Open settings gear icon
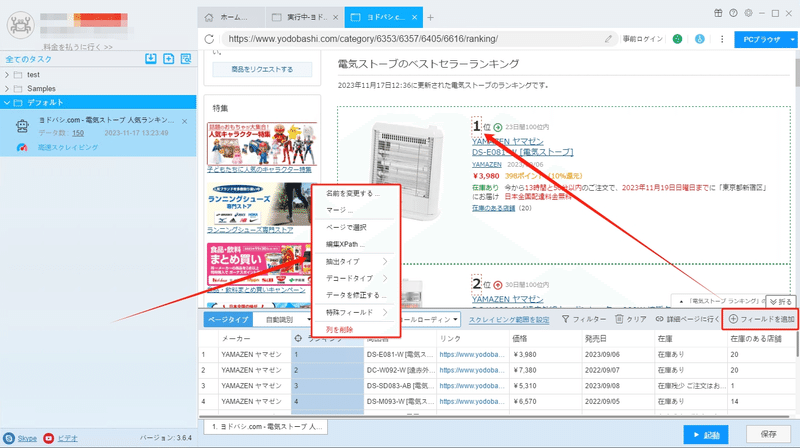Image resolution: width=800 pixels, height=448 pixels. click(x=748, y=13)
